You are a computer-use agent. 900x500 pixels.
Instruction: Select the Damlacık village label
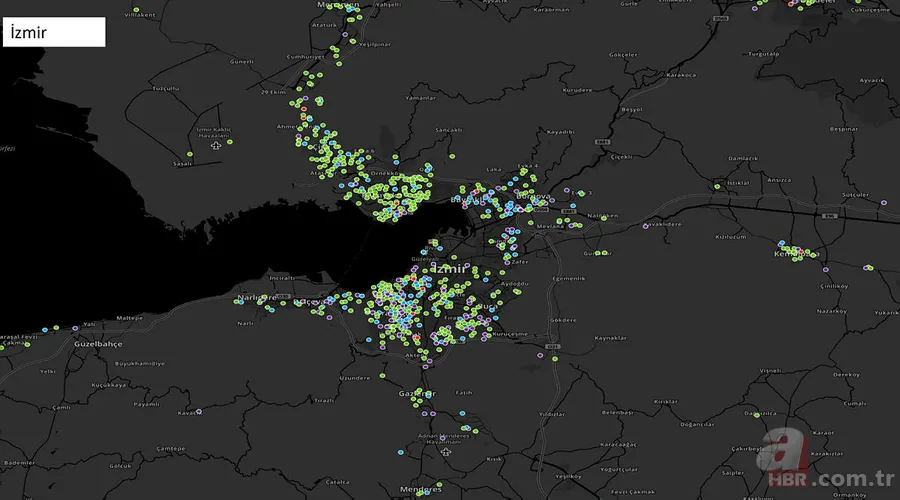(x=743, y=158)
